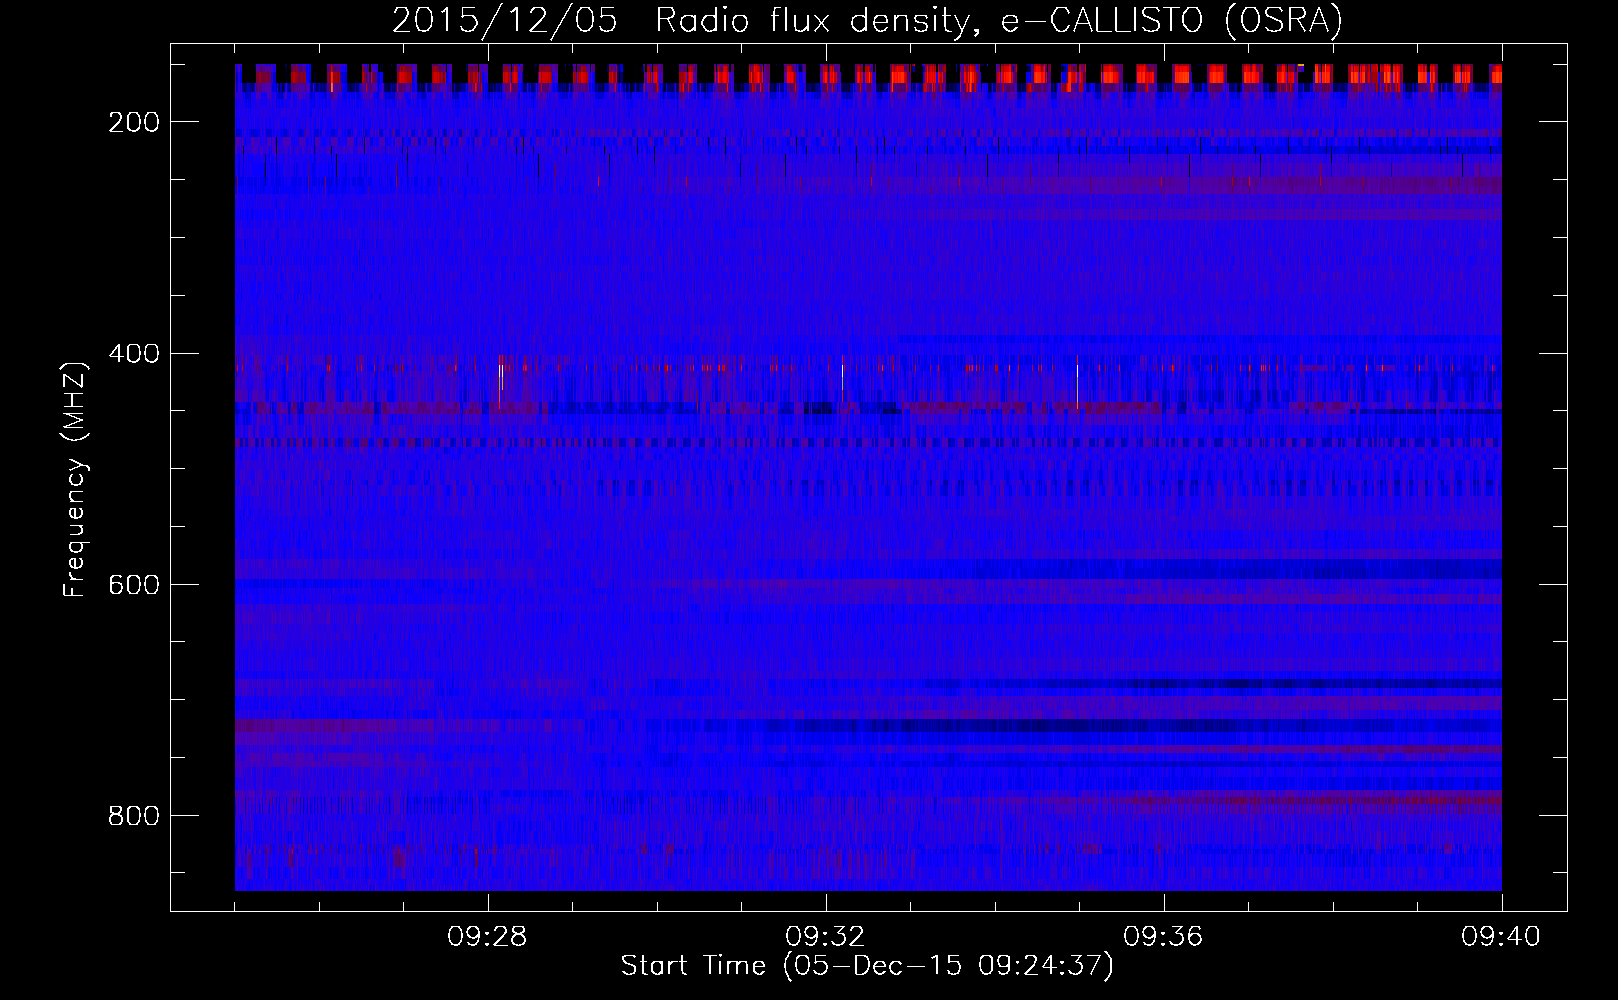Click the plot title '2015/12/05 Radio flux density, e-CALLISTO (OSRA)'
Screen dimensions: 1618x1000
[867, 21]
